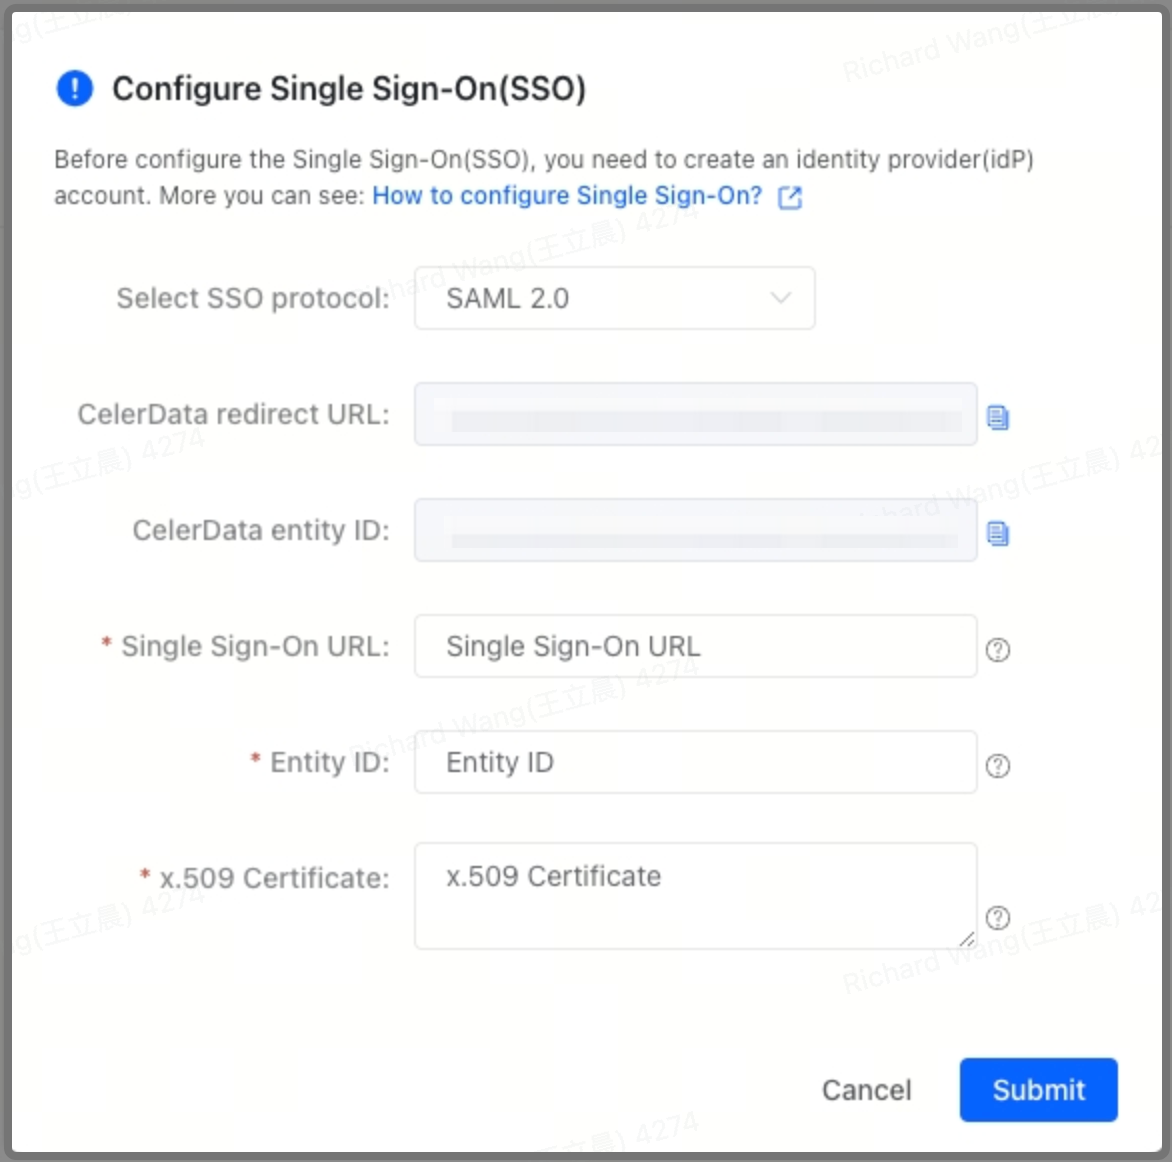Click the blue info icon by dialog title
Image resolution: width=1172 pixels, height=1162 pixels.
coord(75,89)
